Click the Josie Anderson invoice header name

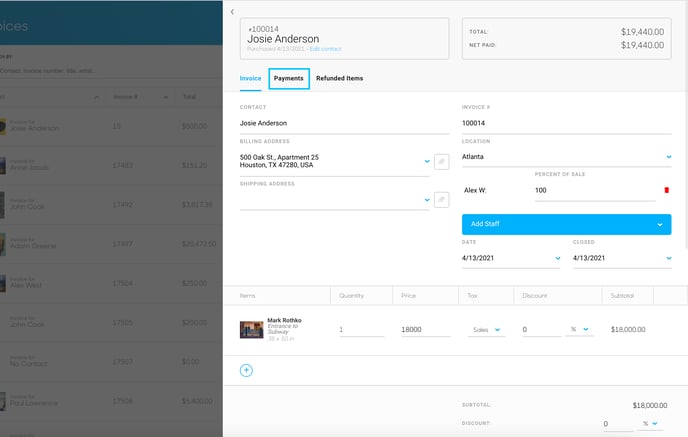(283, 39)
